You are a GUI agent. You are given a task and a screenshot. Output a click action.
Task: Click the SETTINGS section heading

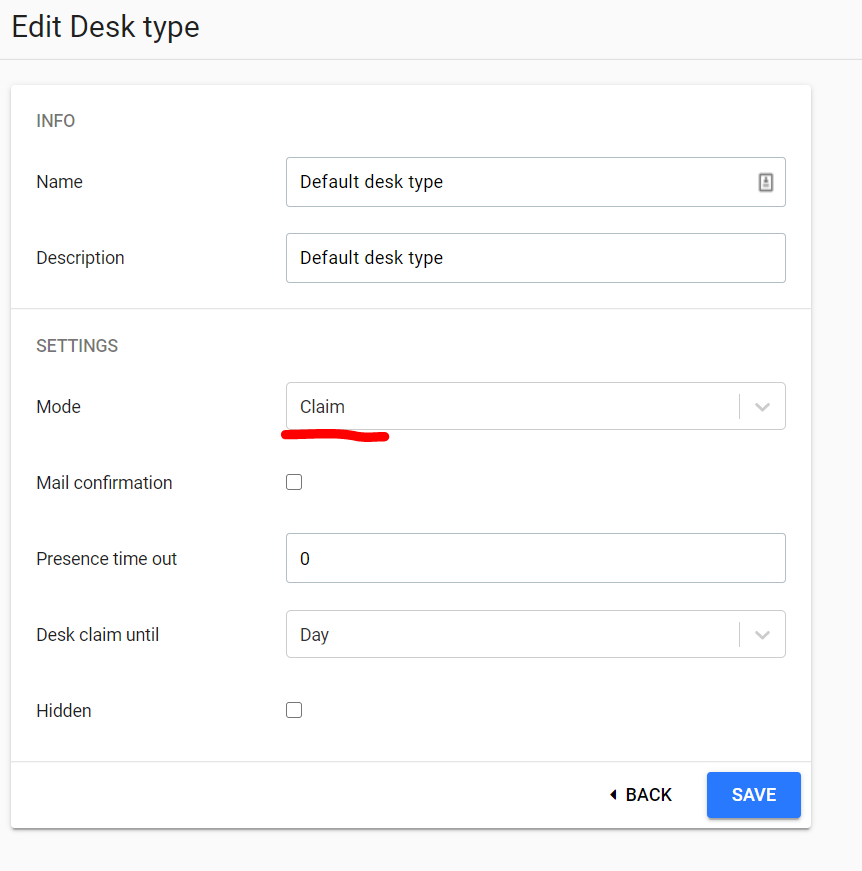pyautogui.click(x=77, y=346)
